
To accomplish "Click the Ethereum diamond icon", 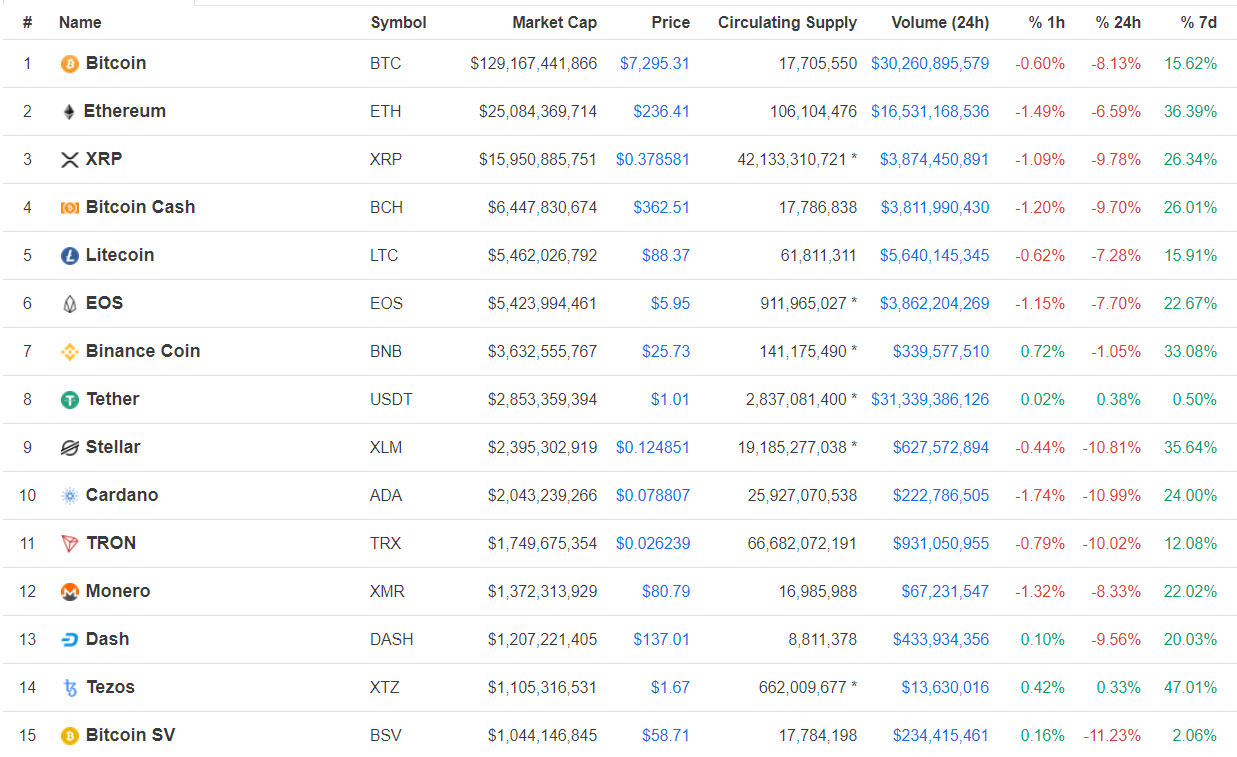I will coord(69,112).
